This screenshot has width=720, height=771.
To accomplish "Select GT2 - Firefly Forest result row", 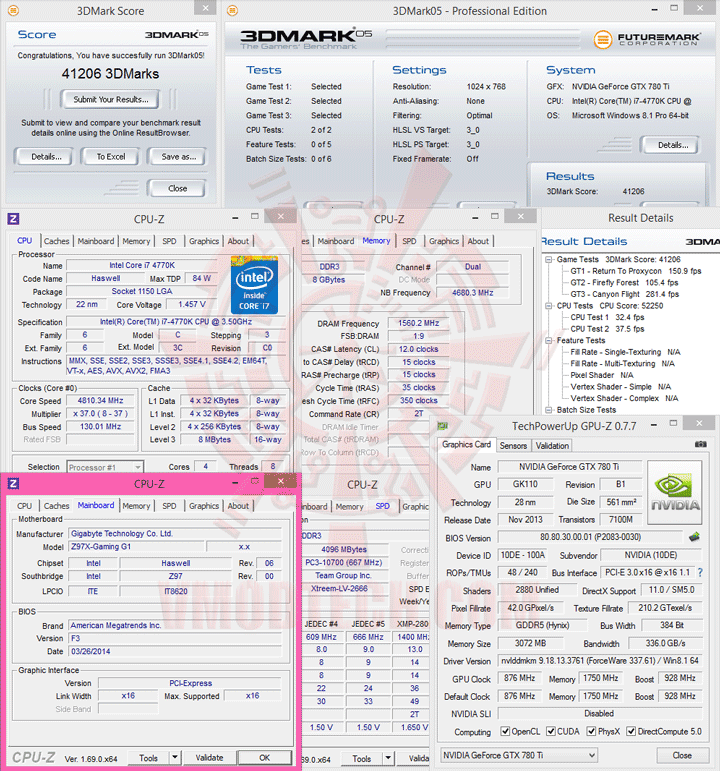I will click(x=624, y=283).
